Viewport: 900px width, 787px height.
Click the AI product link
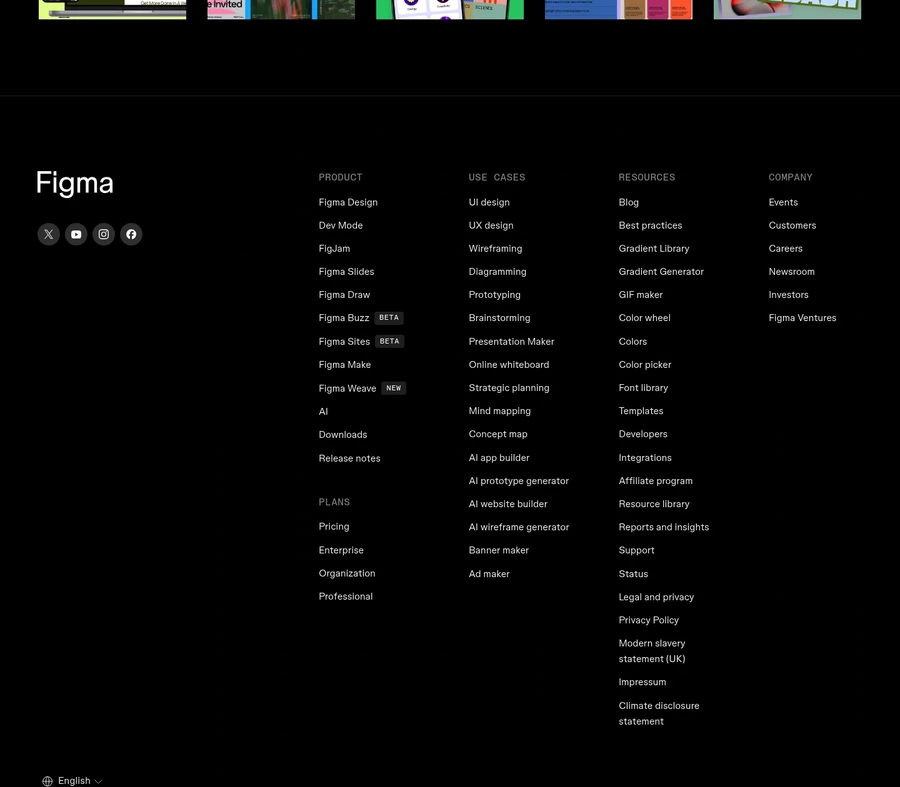[323, 412]
